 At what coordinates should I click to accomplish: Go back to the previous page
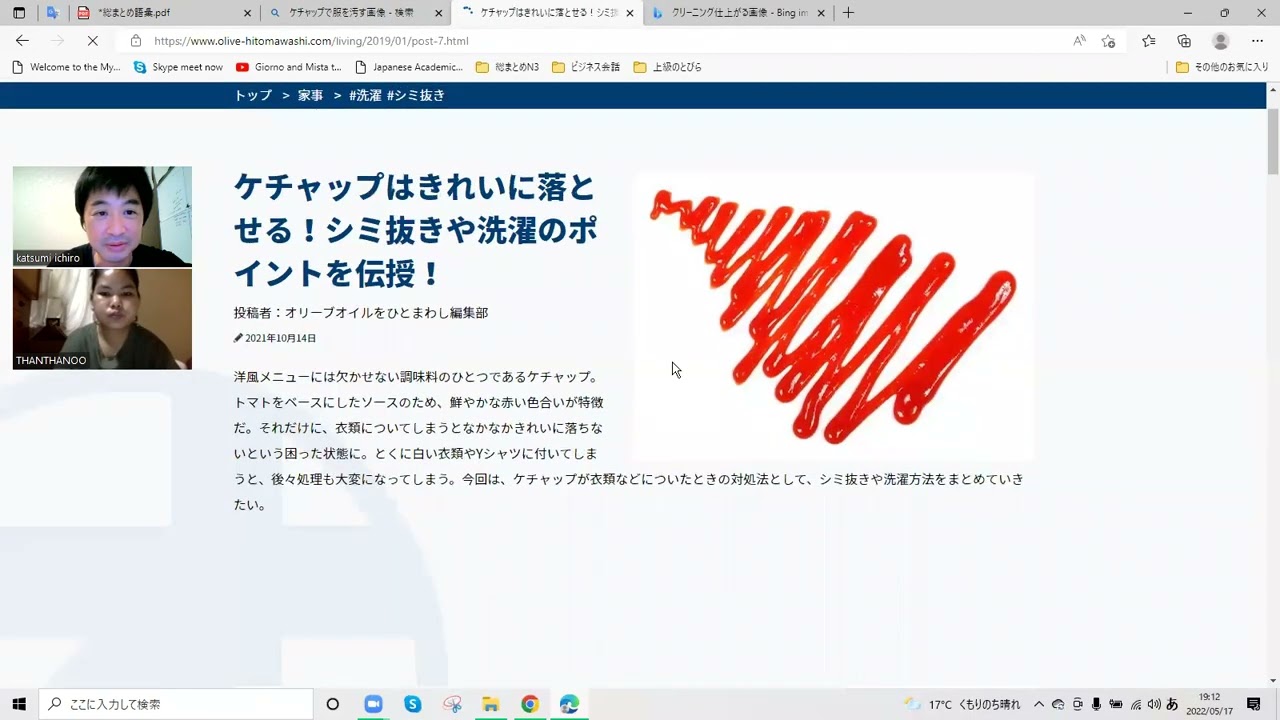tap(22, 41)
